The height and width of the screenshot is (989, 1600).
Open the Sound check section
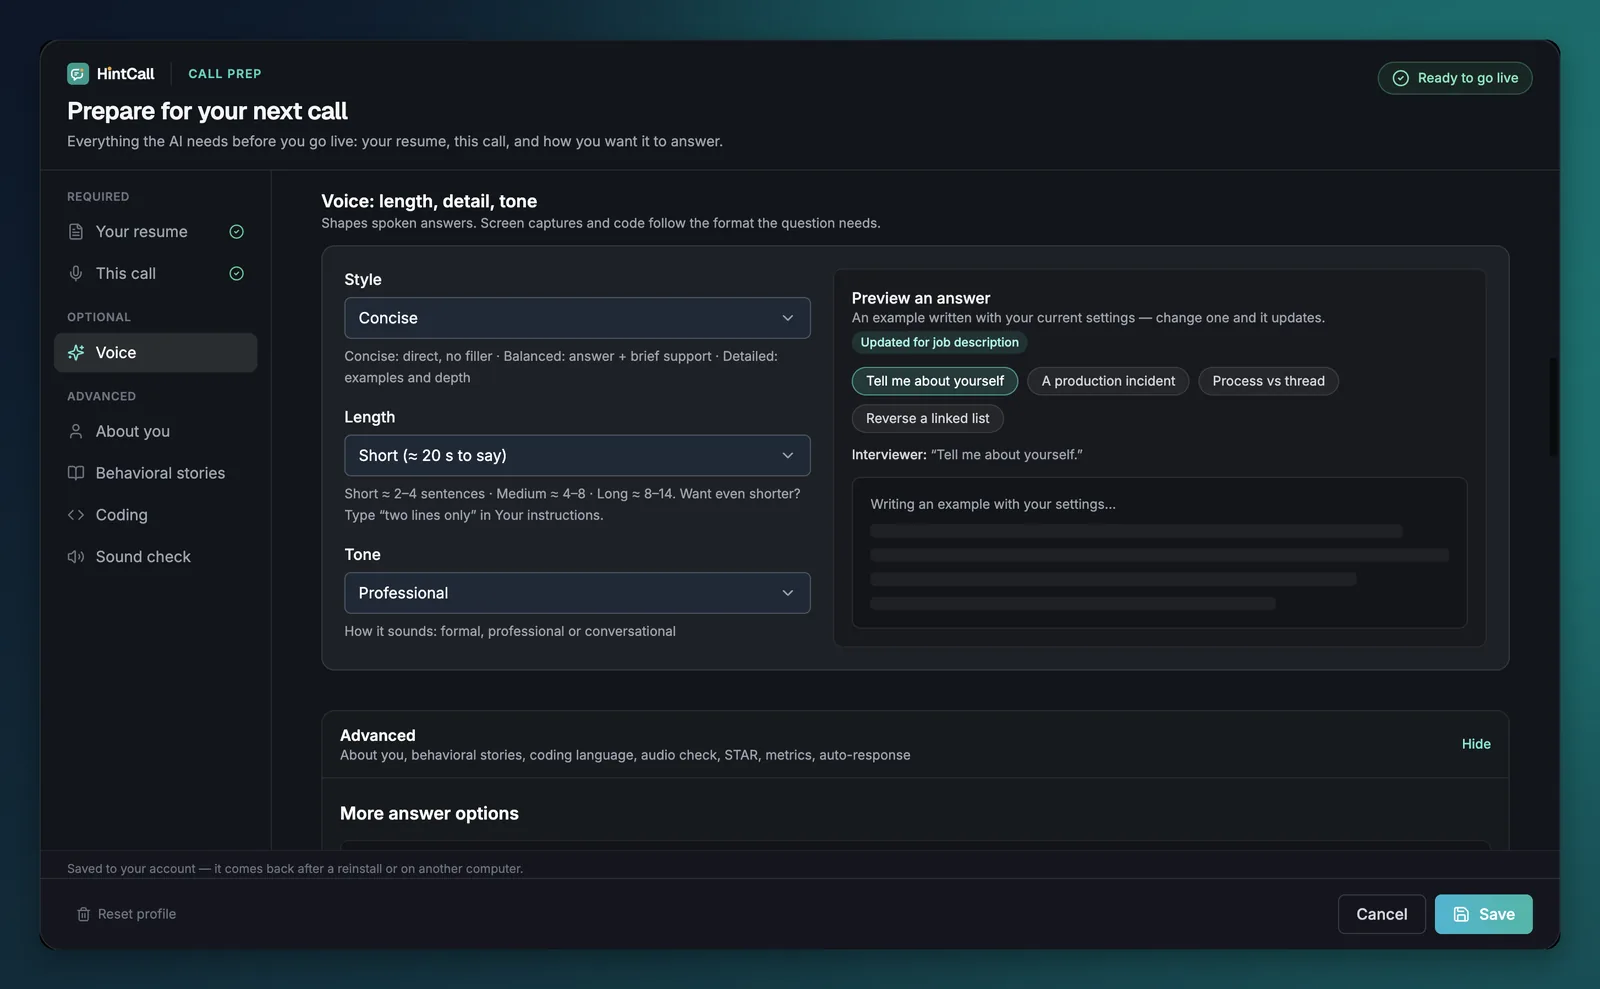pos(156,557)
